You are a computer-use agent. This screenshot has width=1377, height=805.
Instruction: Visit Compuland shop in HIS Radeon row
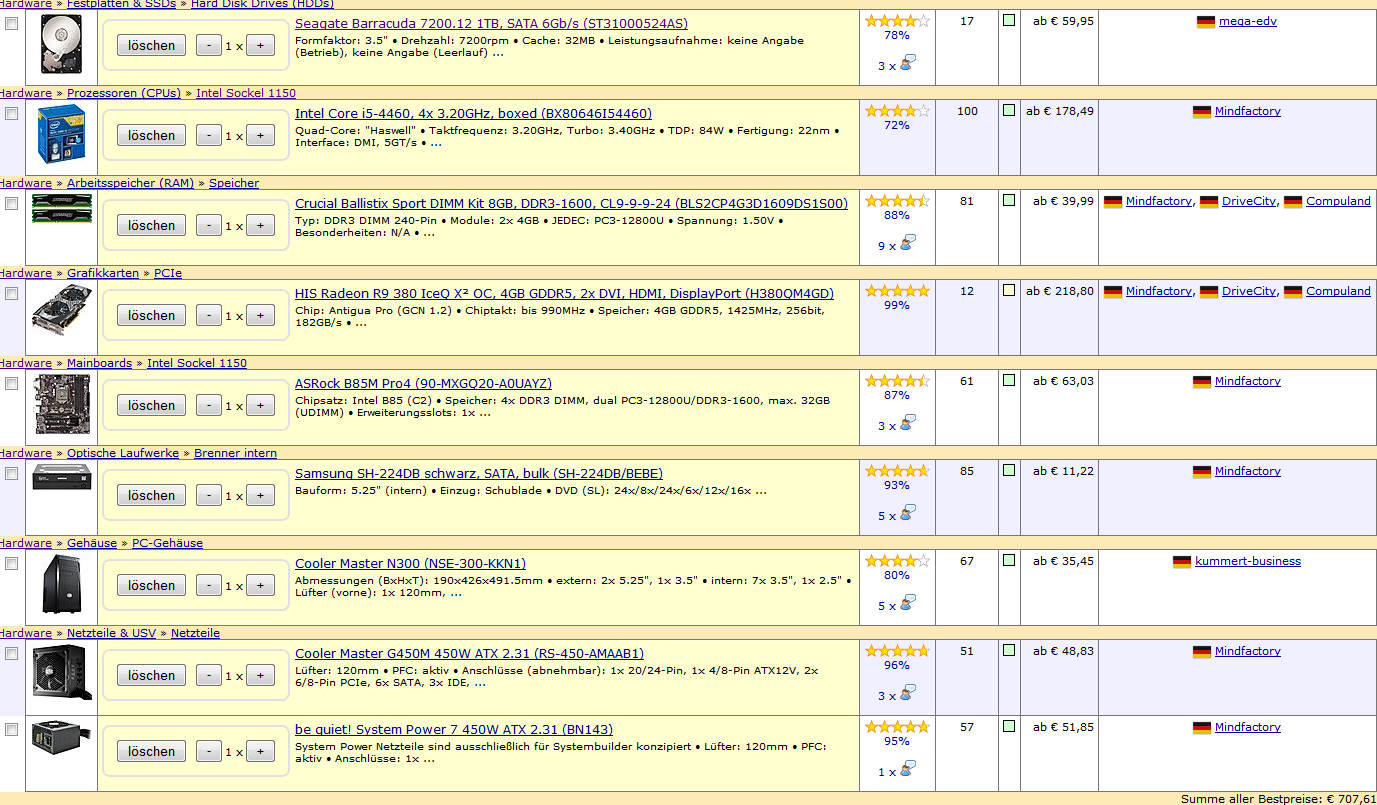click(x=1338, y=291)
